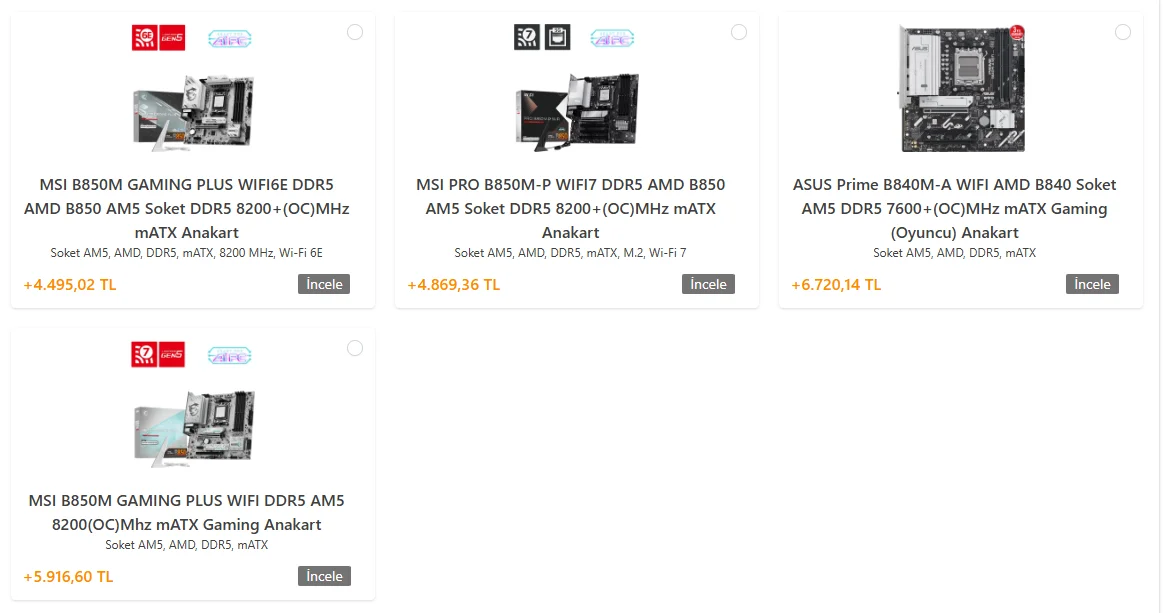This screenshot has width=1163, height=613.
Task: Click İncele for the ASUS Prime B840M-A
Action: [x=1093, y=284]
